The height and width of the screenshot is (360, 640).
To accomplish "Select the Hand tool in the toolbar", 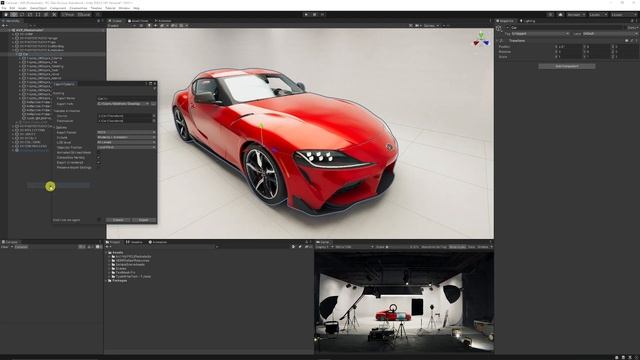I will (x=6, y=14).
